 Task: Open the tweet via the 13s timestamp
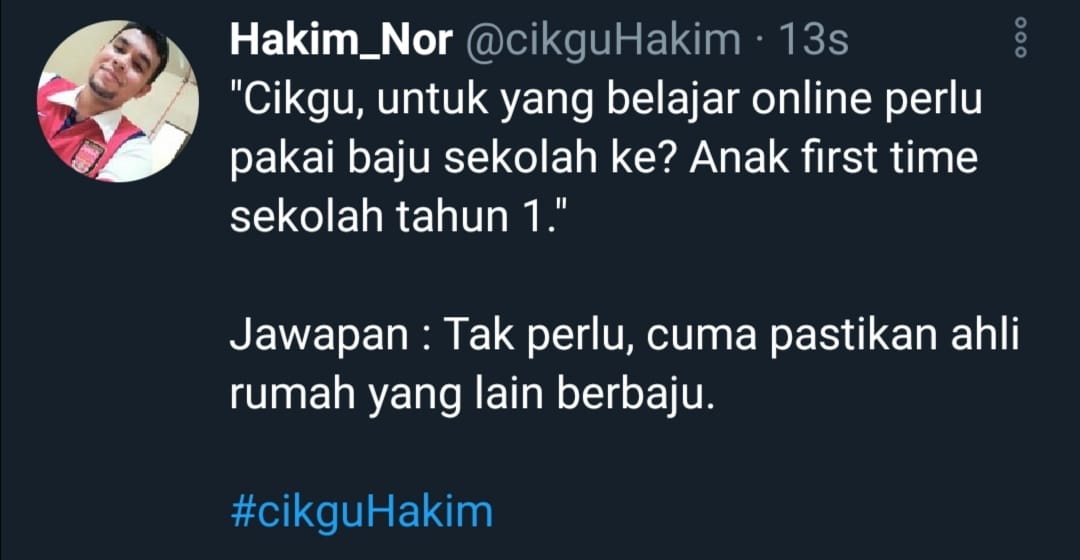[x=813, y=39]
